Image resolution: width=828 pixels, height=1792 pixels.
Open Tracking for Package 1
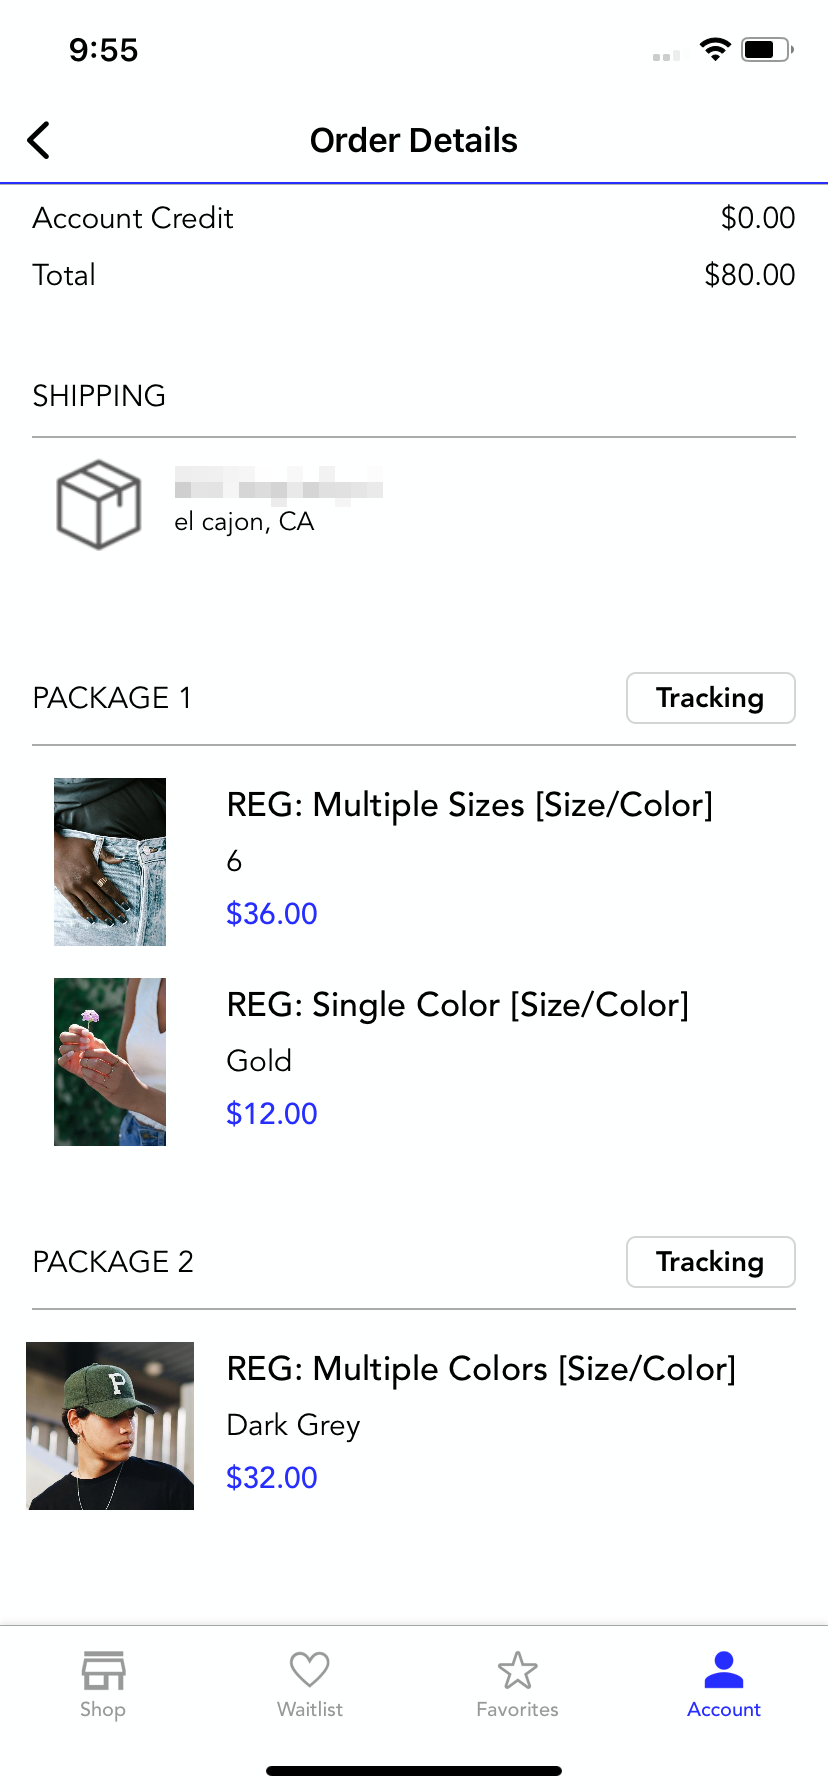(710, 698)
